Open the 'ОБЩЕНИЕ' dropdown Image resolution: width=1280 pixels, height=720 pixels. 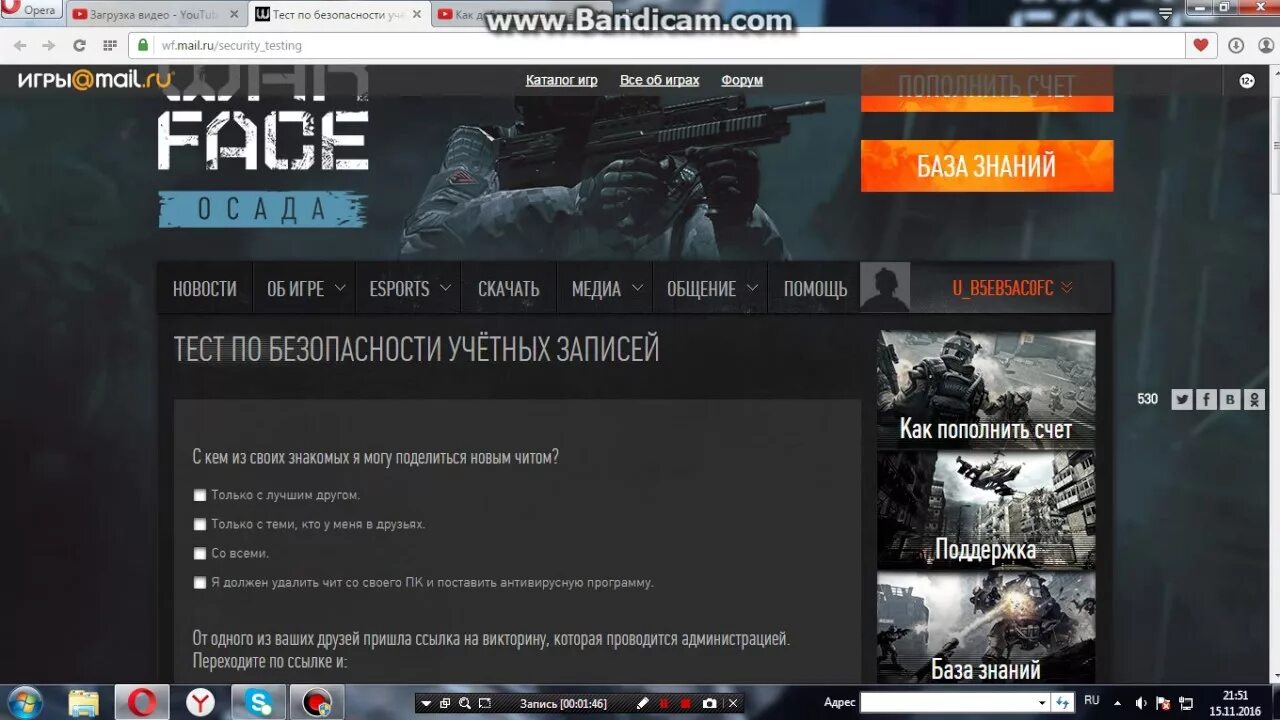point(710,288)
